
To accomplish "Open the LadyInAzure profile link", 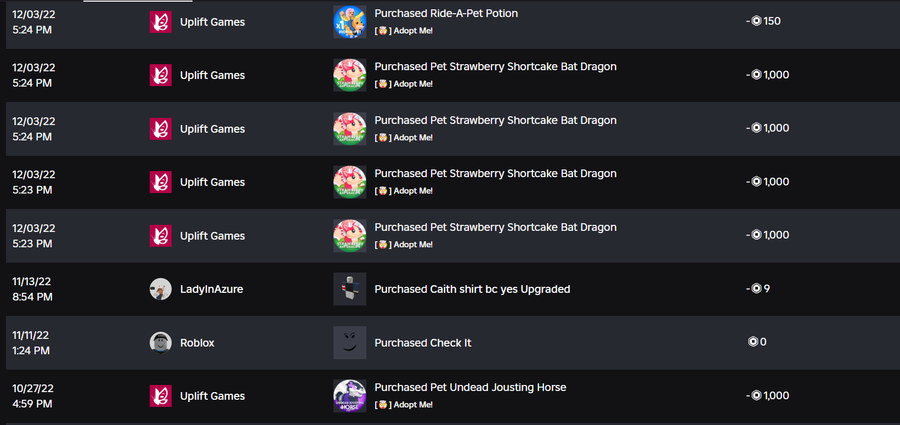I will pos(211,289).
